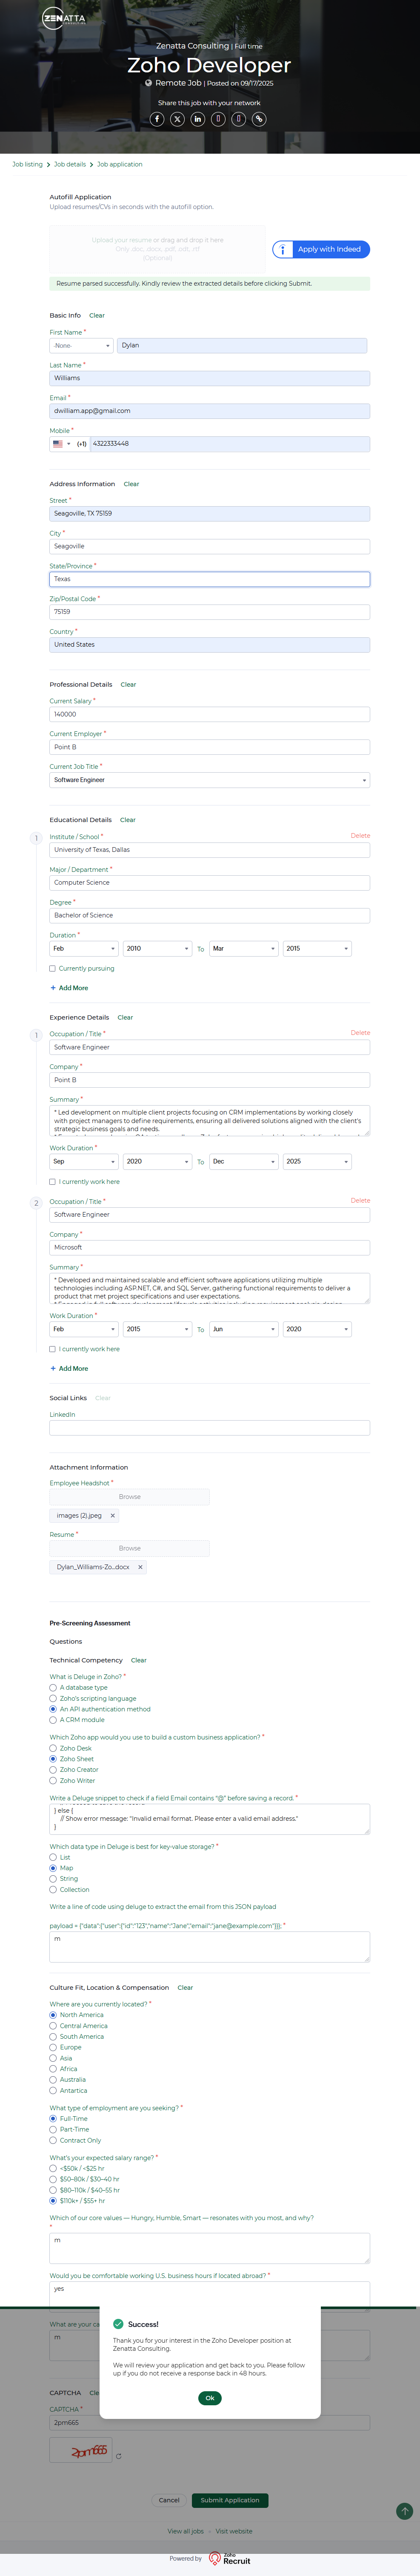Go to Job details breadcrumb
The height and width of the screenshot is (2576, 420).
[x=70, y=164]
